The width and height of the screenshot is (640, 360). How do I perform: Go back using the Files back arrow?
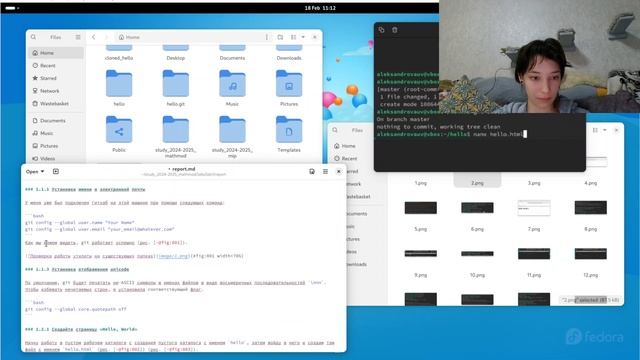93,37
